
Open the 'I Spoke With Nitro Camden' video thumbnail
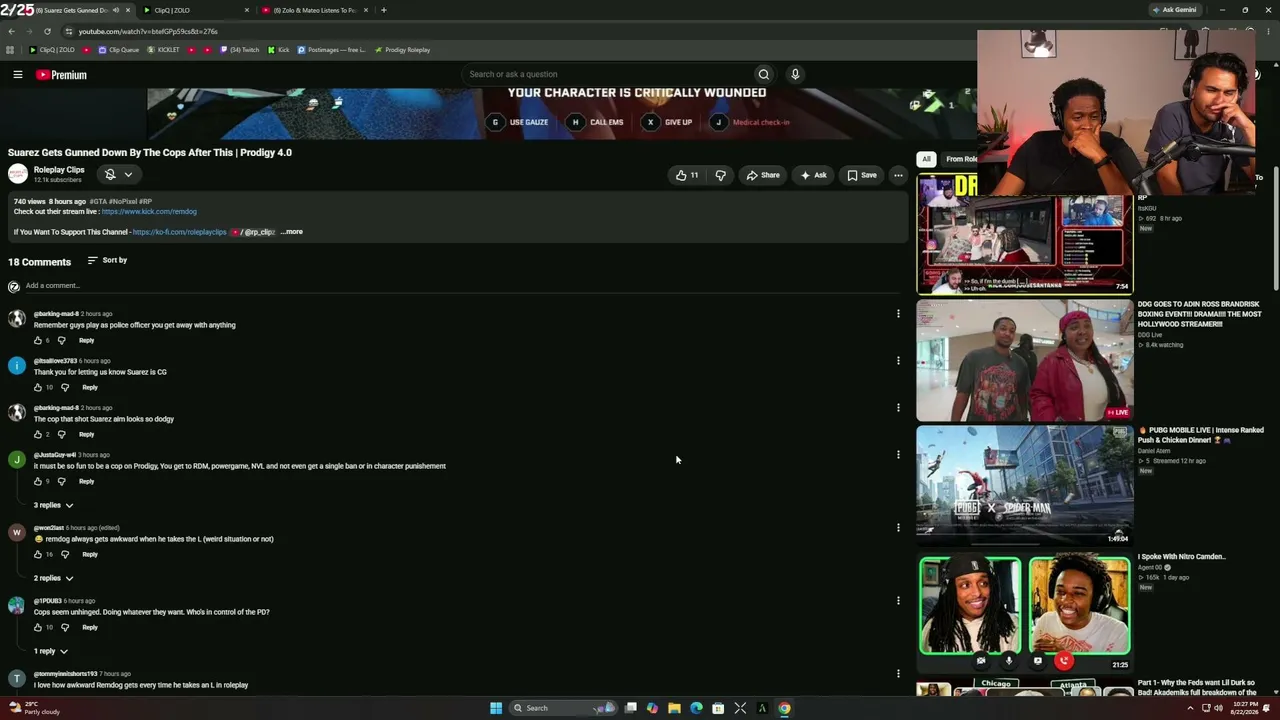(1025, 612)
